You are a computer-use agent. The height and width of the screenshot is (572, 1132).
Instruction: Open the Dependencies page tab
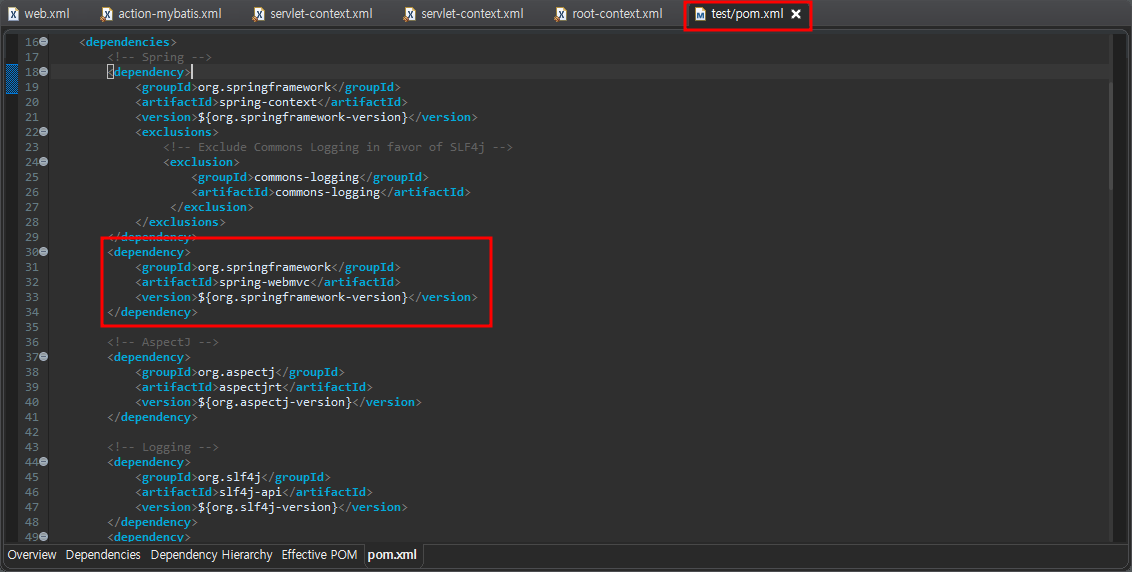[x=103, y=555]
